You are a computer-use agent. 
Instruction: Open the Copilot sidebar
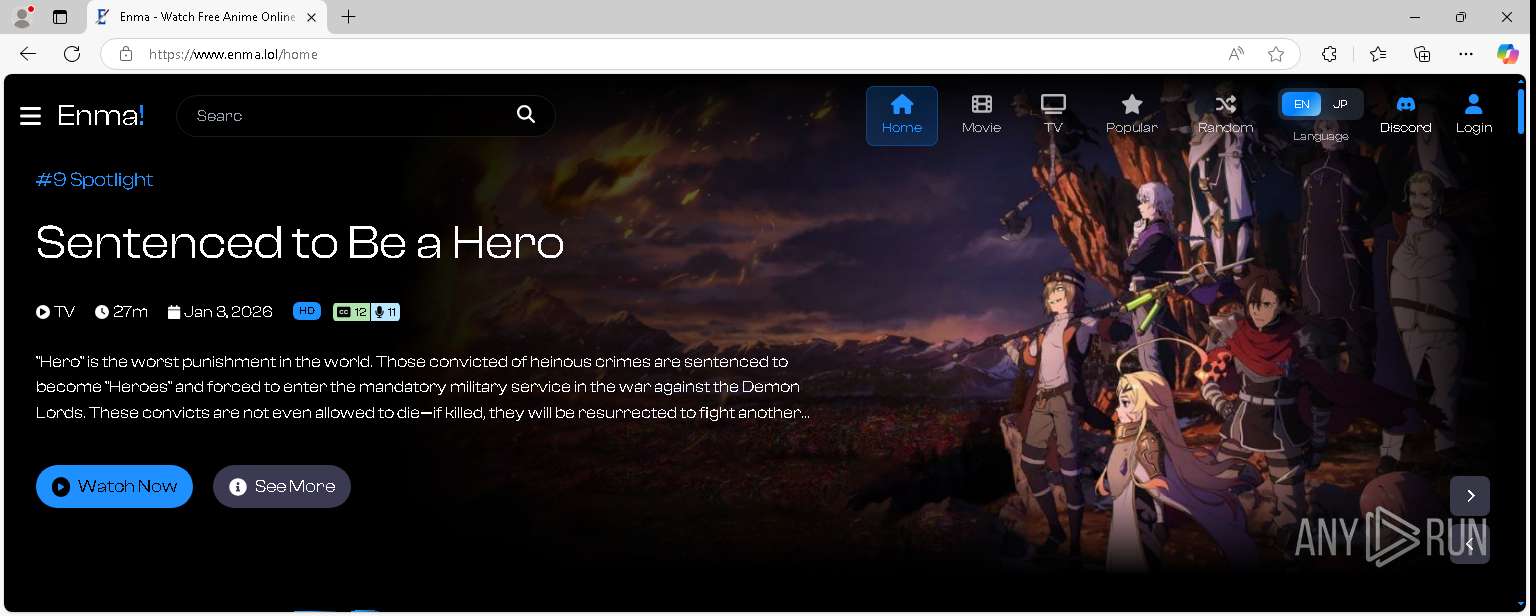1508,54
